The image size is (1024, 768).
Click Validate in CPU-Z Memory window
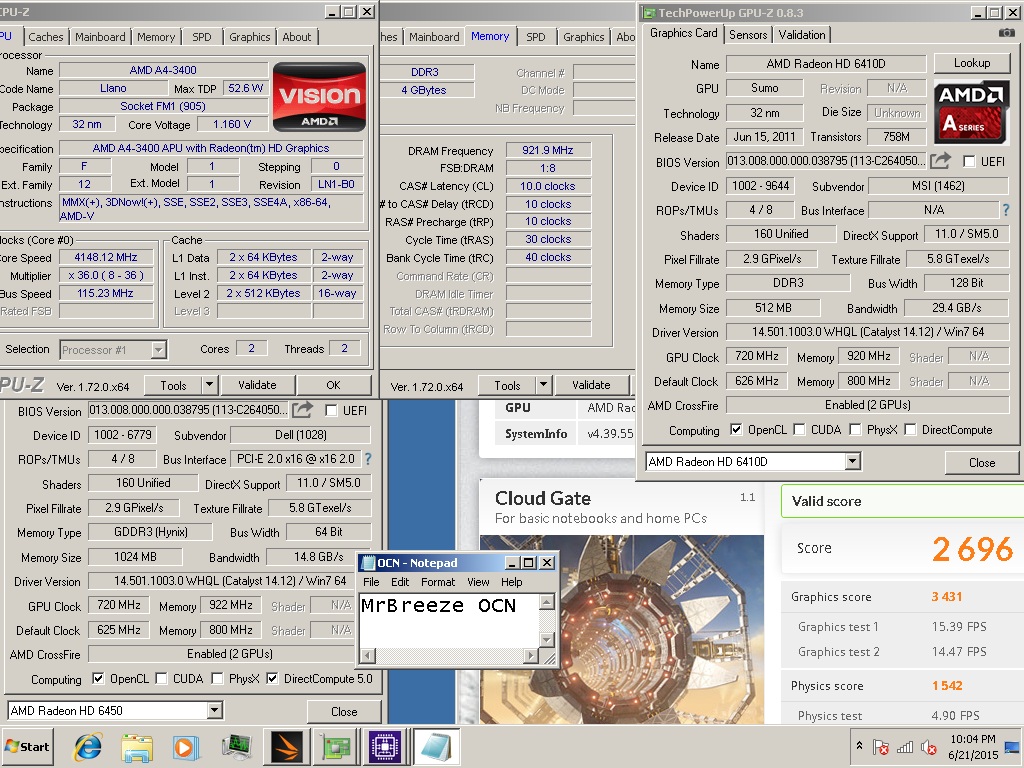[x=591, y=385]
